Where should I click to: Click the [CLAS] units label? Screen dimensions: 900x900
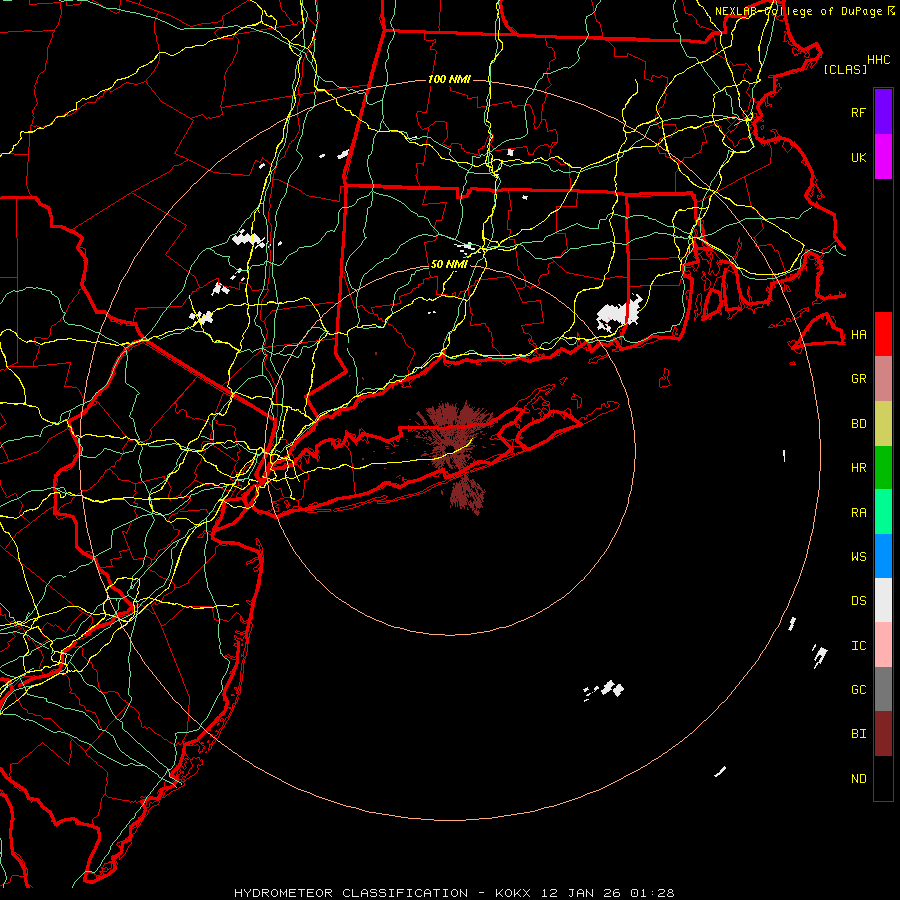tap(845, 69)
